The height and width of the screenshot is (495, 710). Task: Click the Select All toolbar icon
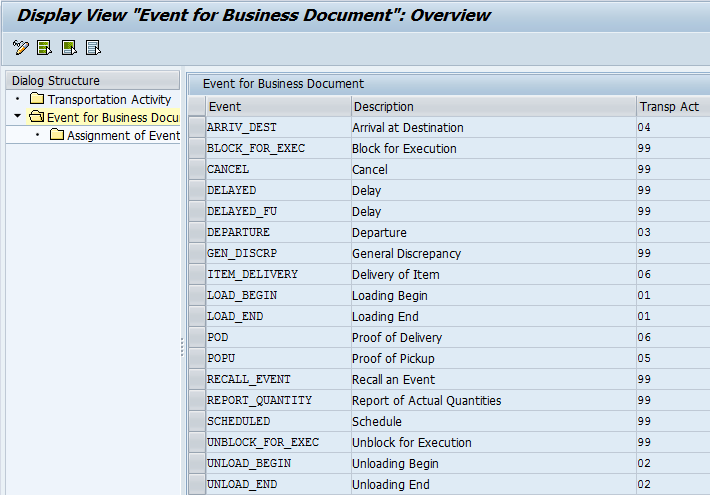[x=44, y=47]
